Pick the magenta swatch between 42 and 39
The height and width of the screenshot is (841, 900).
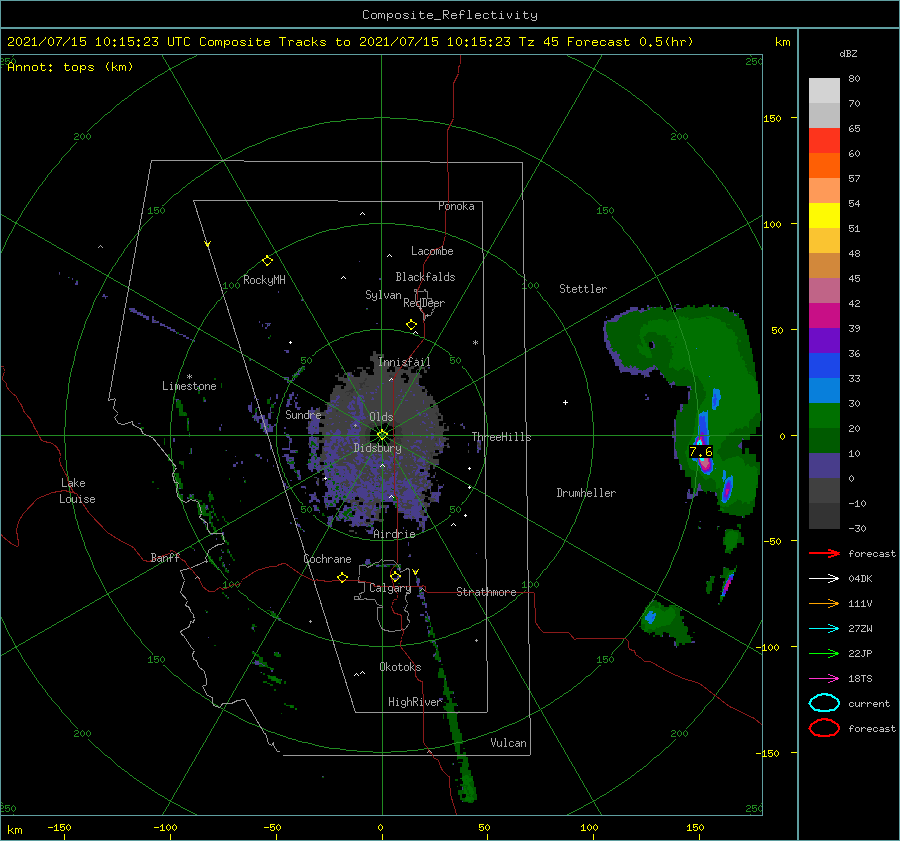824,315
